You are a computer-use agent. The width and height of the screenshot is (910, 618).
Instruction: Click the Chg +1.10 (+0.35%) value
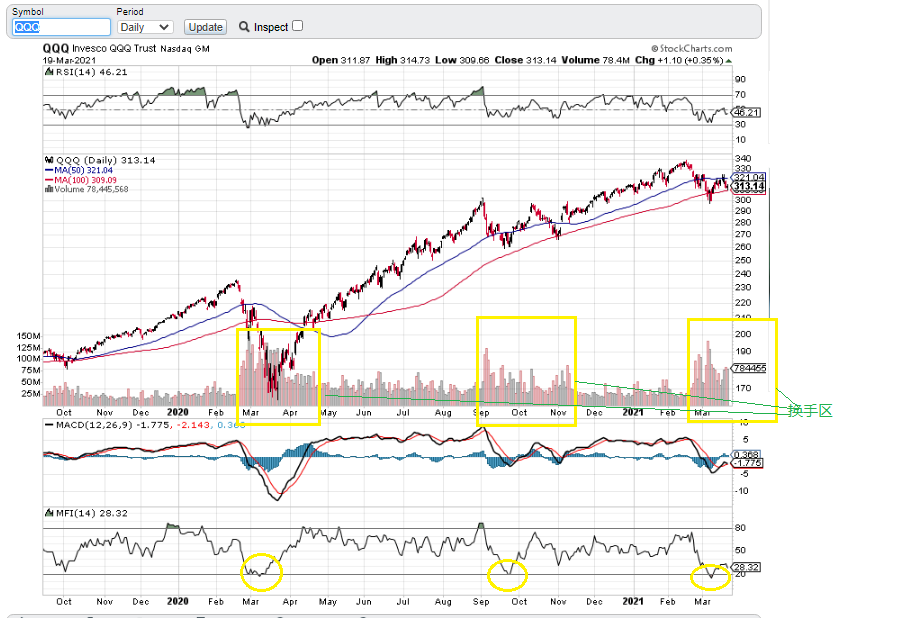click(x=679, y=60)
